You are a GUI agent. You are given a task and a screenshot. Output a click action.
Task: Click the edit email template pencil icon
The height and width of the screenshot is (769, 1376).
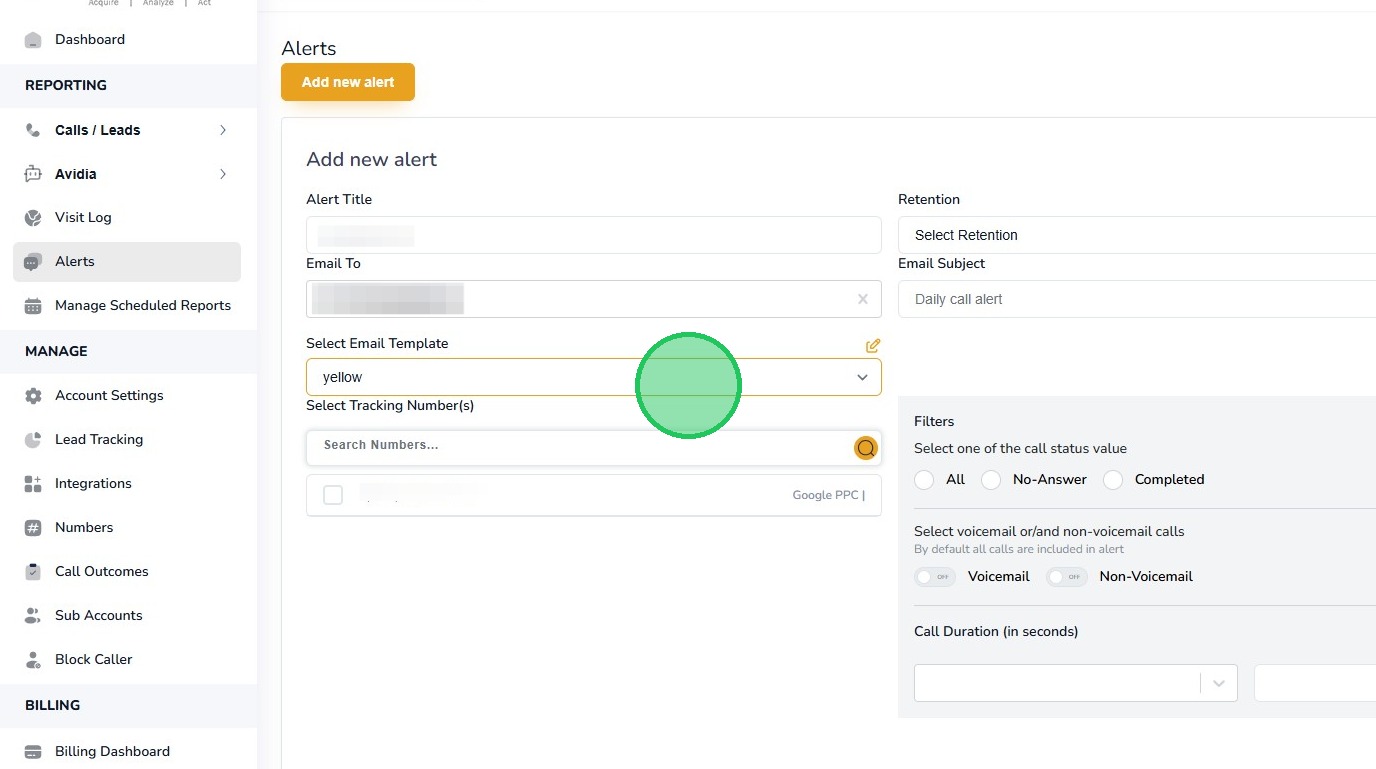tap(873, 345)
